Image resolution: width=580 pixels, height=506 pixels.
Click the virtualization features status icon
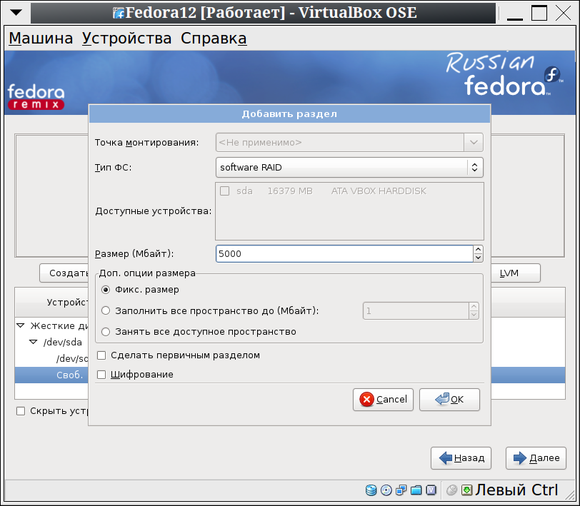(x=431, y=490)
